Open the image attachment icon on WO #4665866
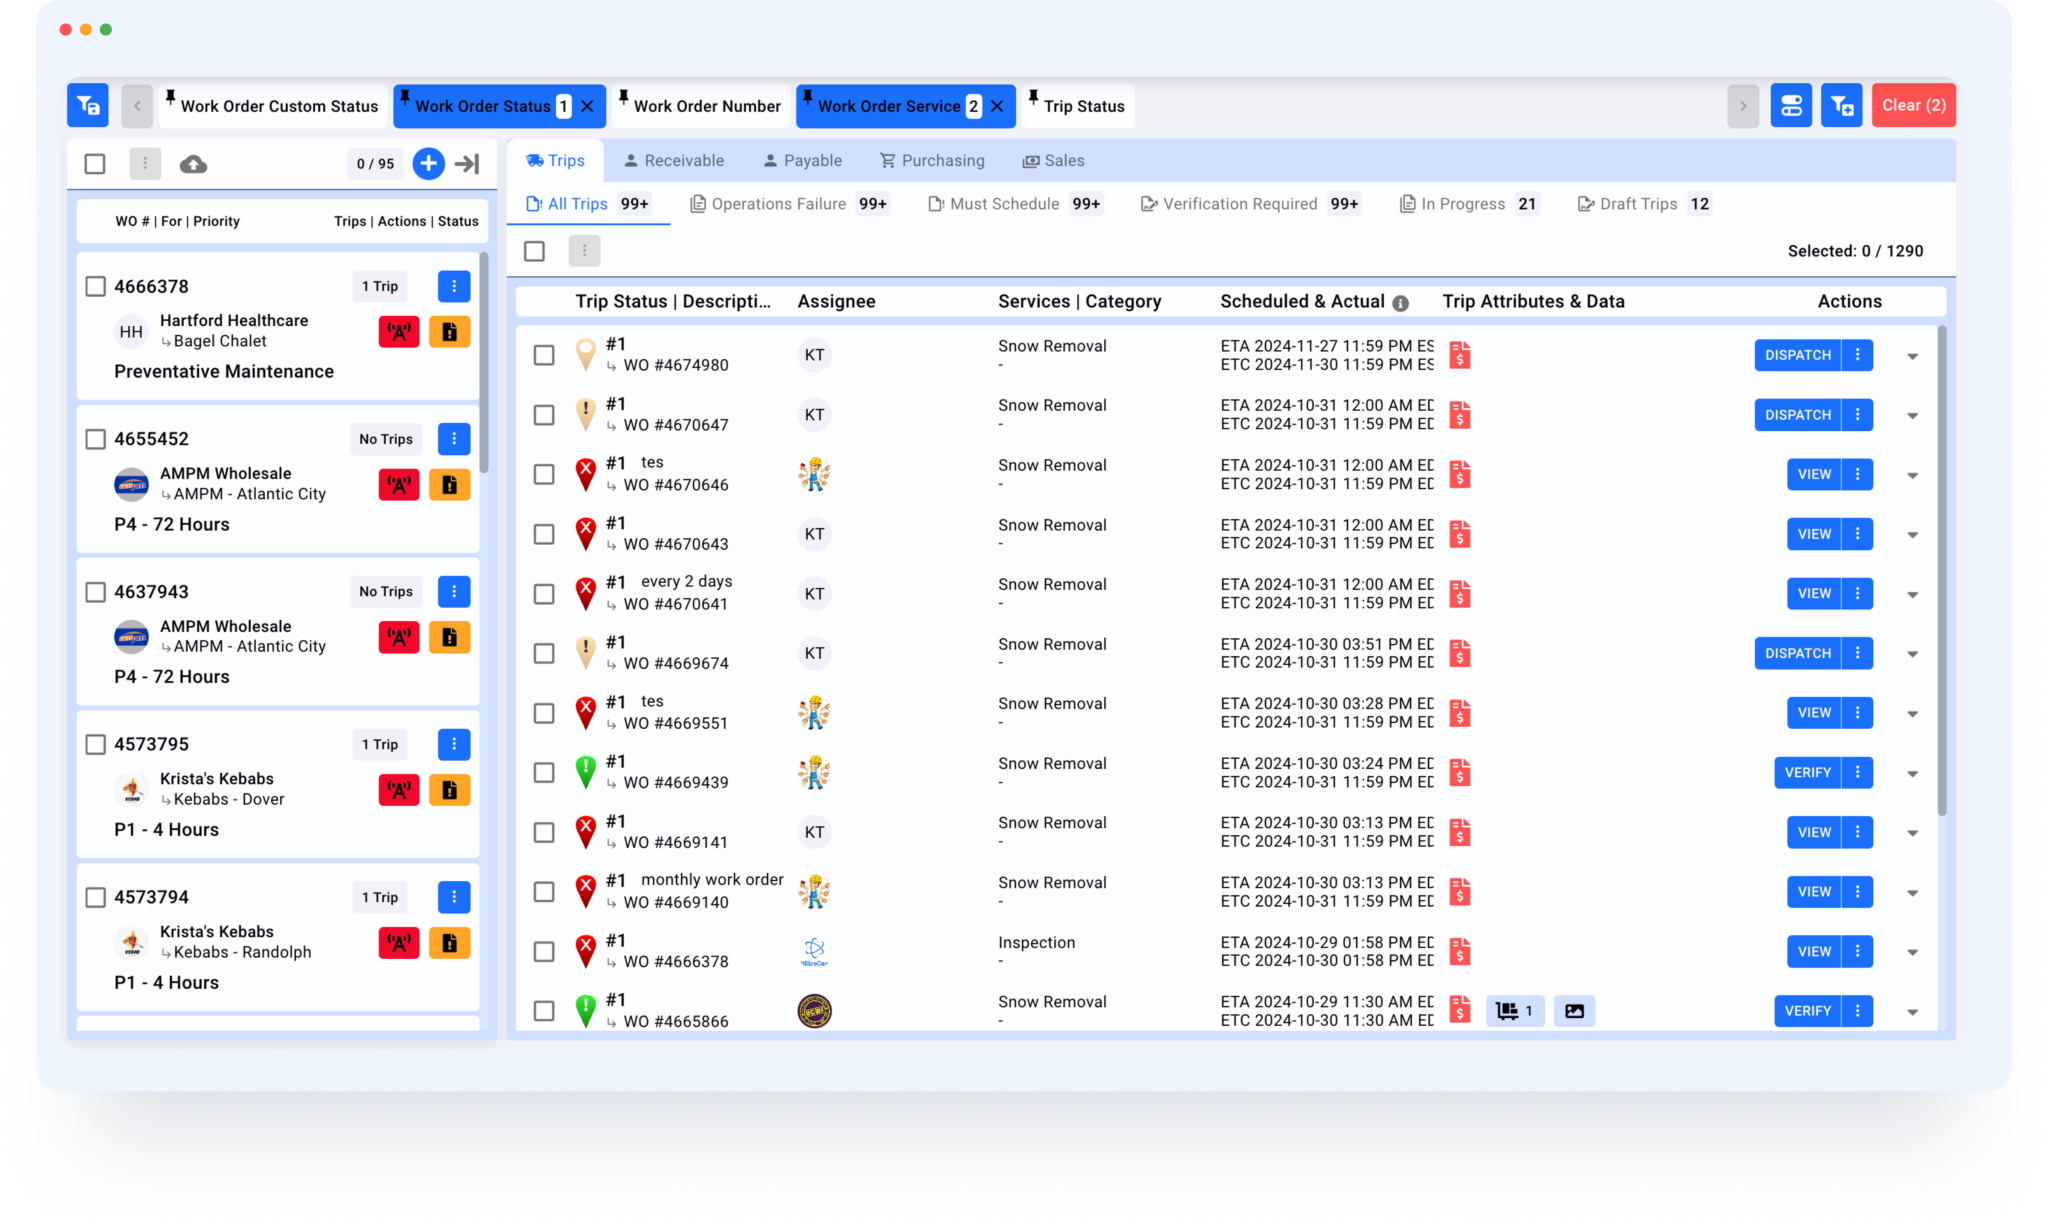The width and height of the screenshot is (2048, 1224). point(1575,1011)
